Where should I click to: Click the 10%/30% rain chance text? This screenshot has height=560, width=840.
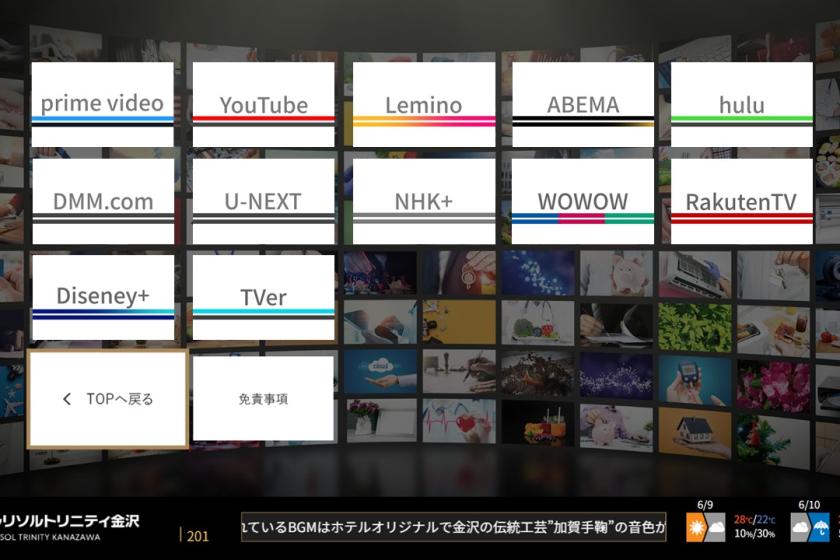tap(754, 534)
